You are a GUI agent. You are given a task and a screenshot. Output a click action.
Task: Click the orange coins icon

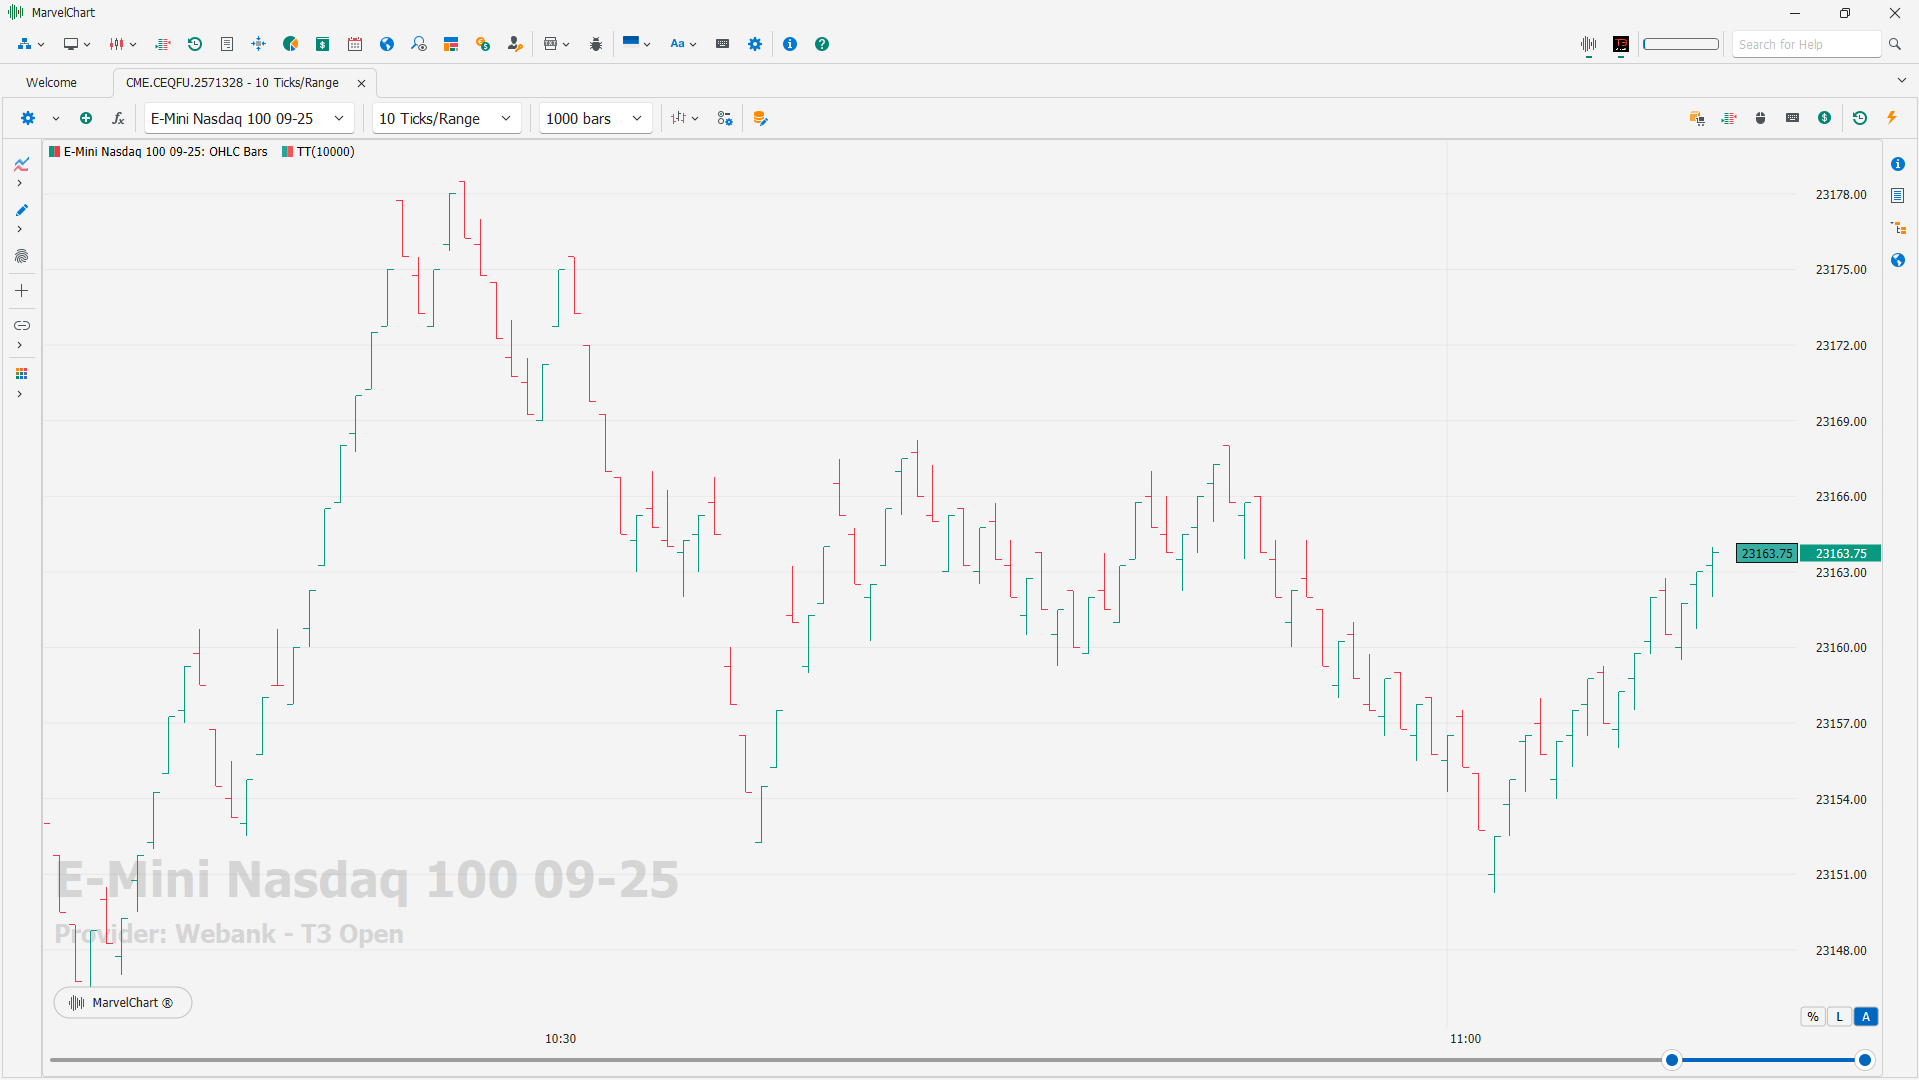tap(483, 44)
